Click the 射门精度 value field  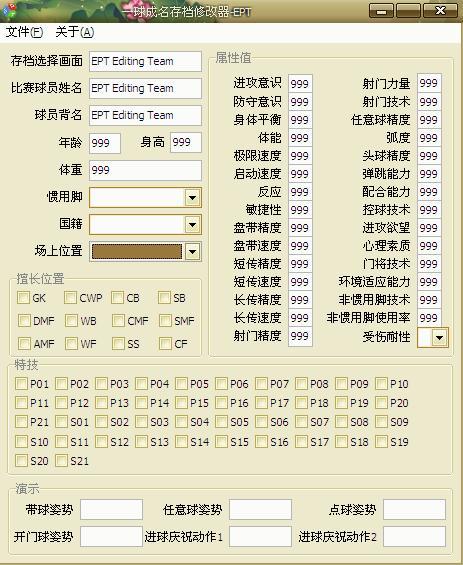[x=300, y=336]
